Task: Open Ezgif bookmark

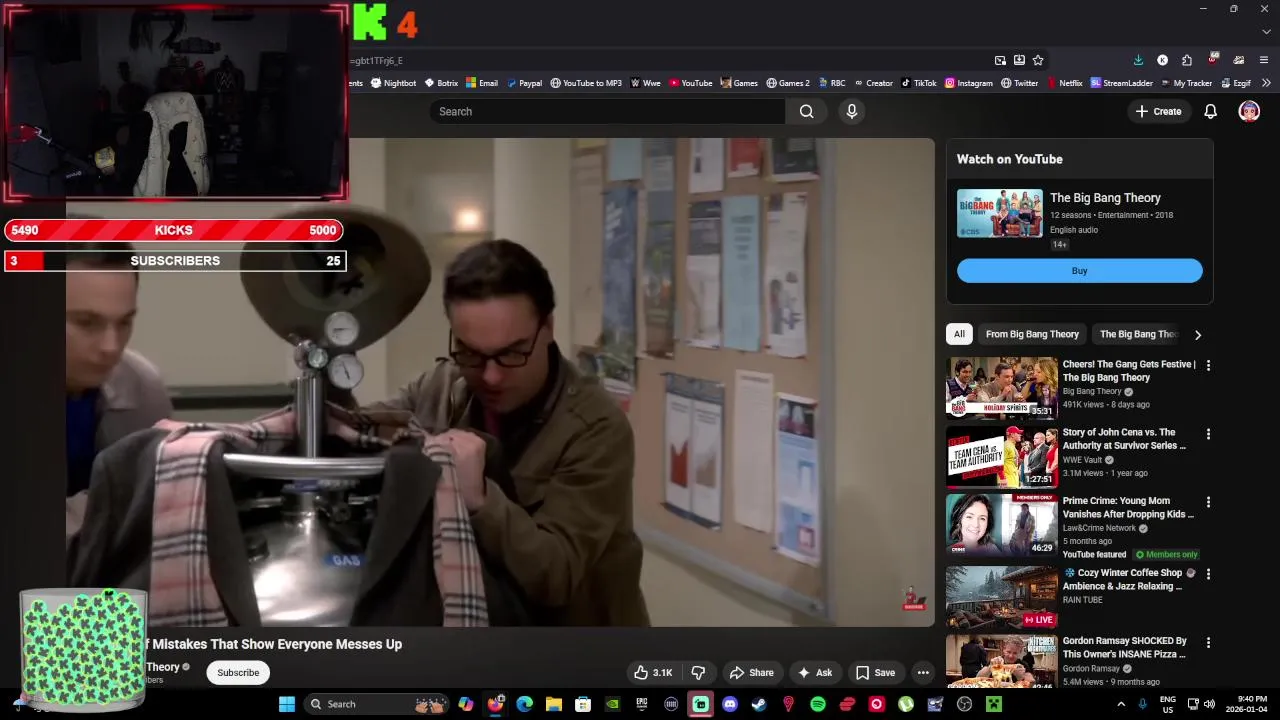Action: pos(1236,83)
